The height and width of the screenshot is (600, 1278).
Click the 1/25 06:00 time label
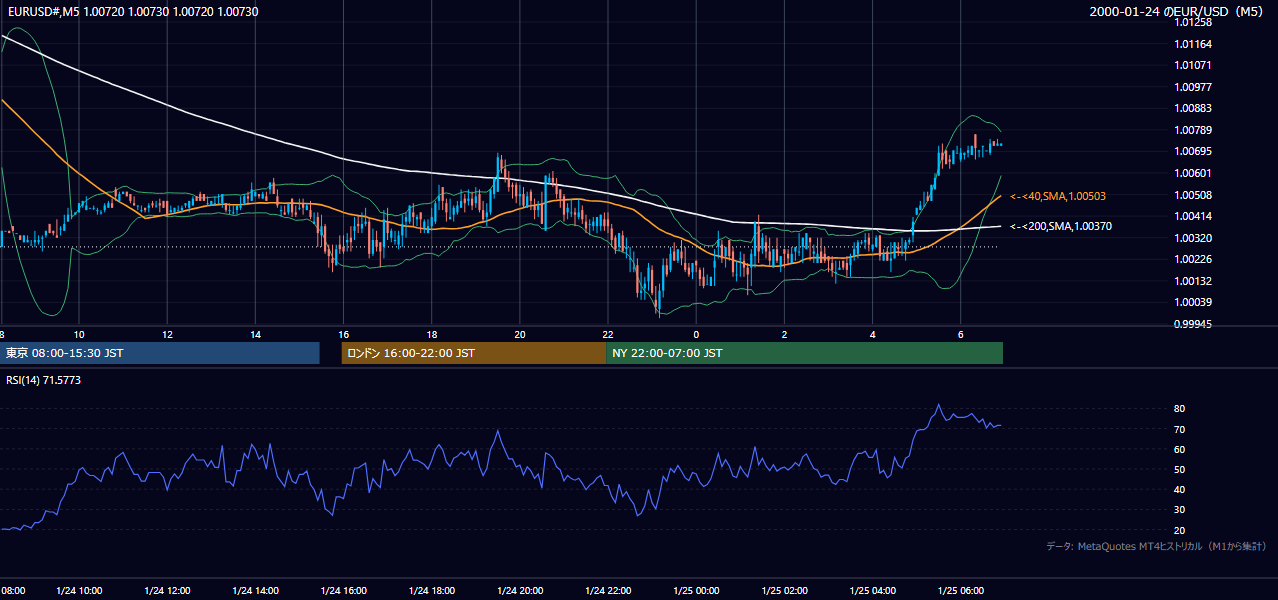pos(961,590)
